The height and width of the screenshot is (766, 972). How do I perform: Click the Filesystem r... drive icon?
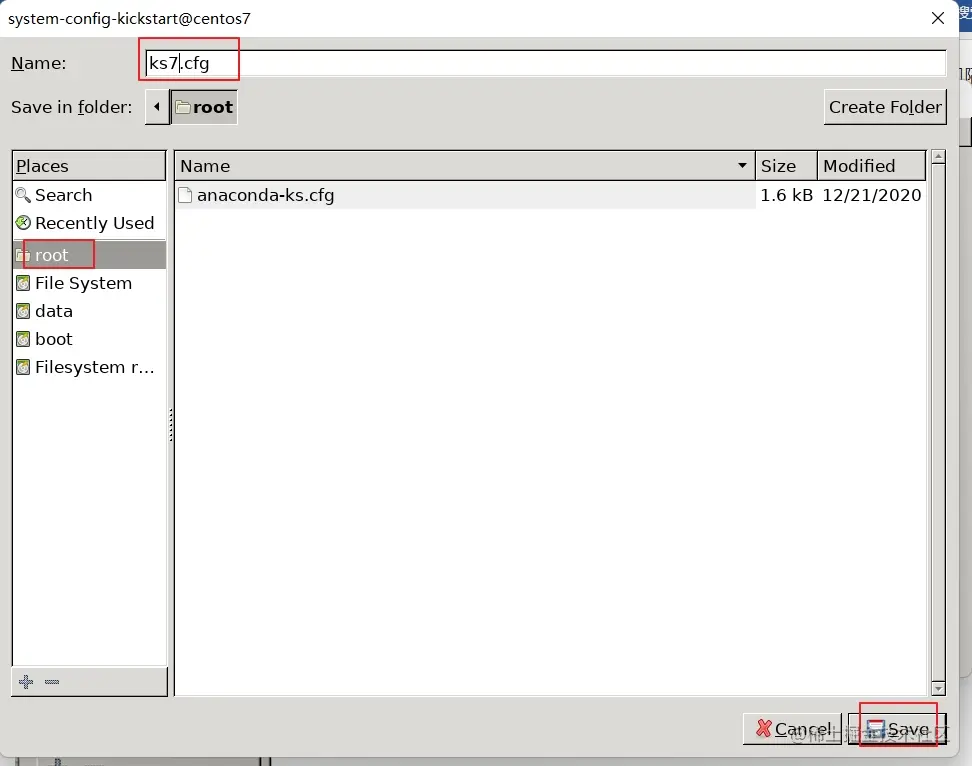coord(23,367)
